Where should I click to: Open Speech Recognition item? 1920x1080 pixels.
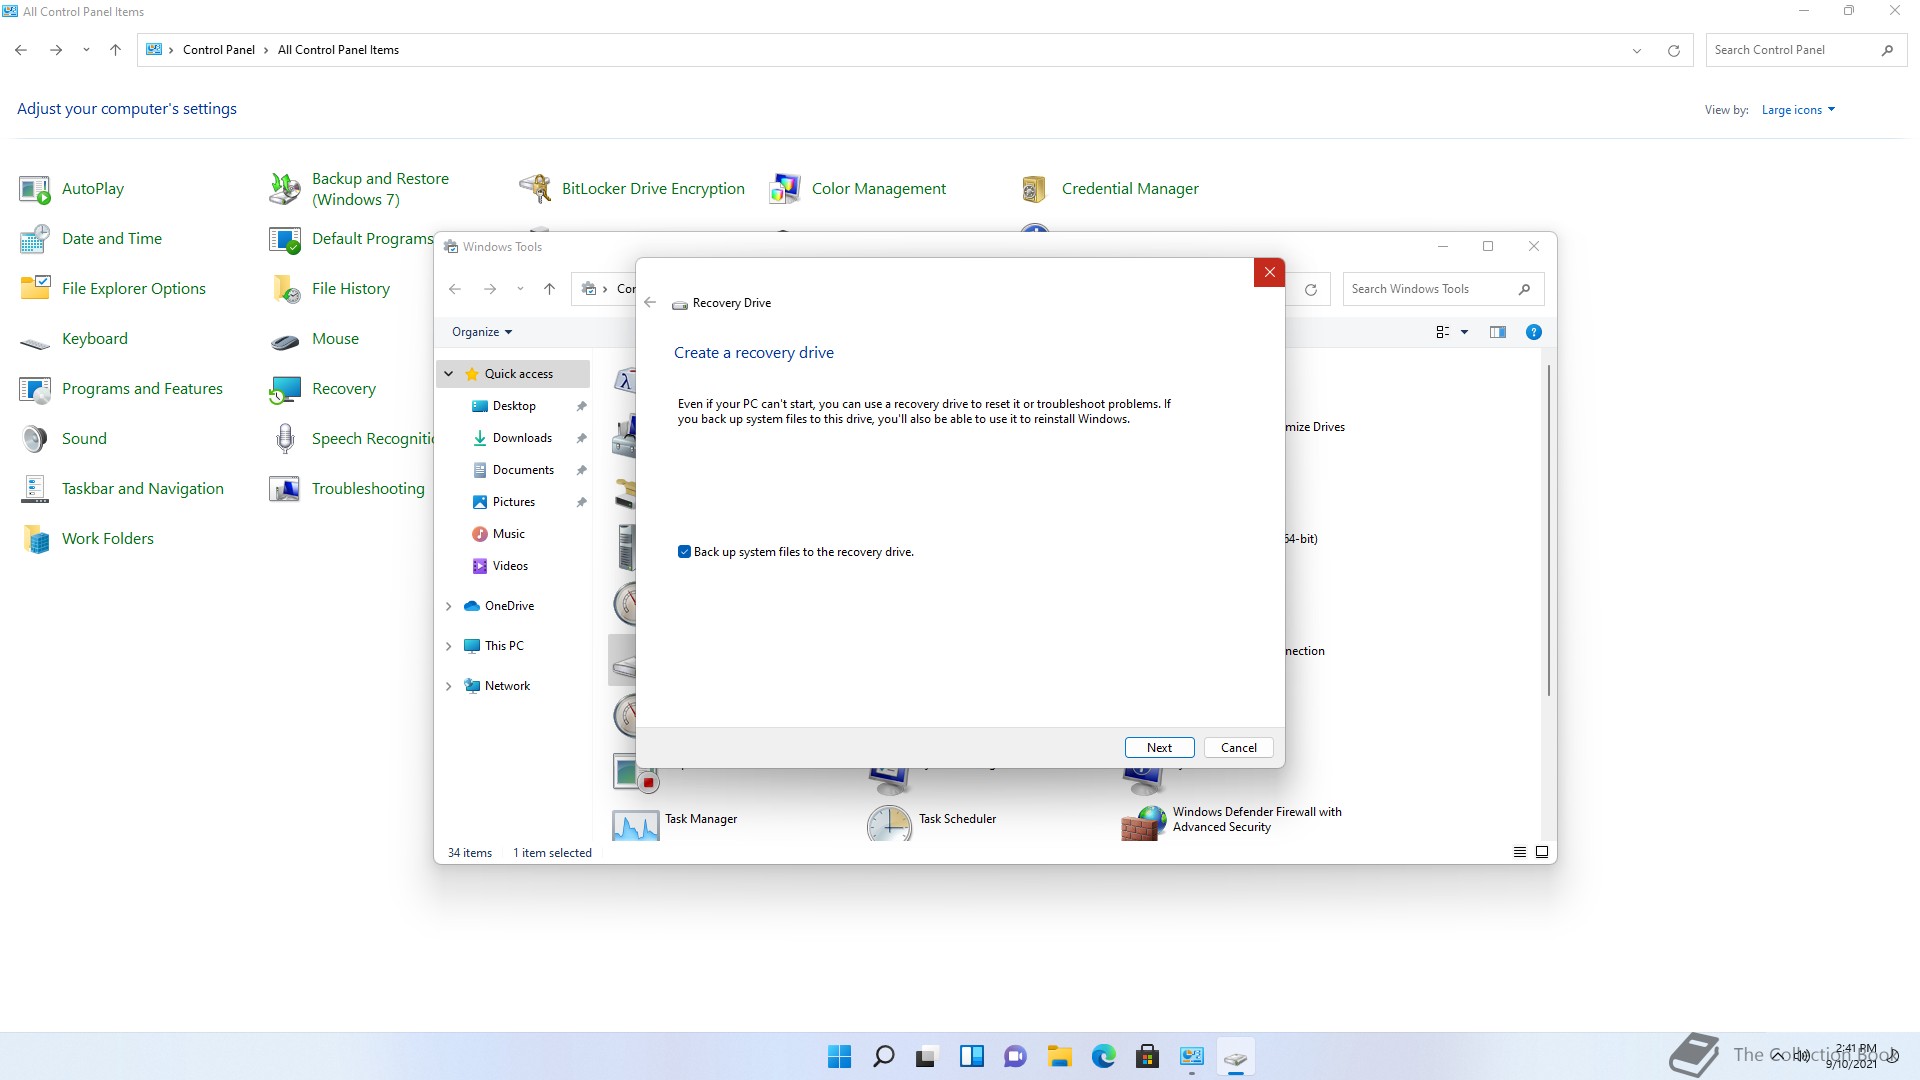[x=351, y=438]
